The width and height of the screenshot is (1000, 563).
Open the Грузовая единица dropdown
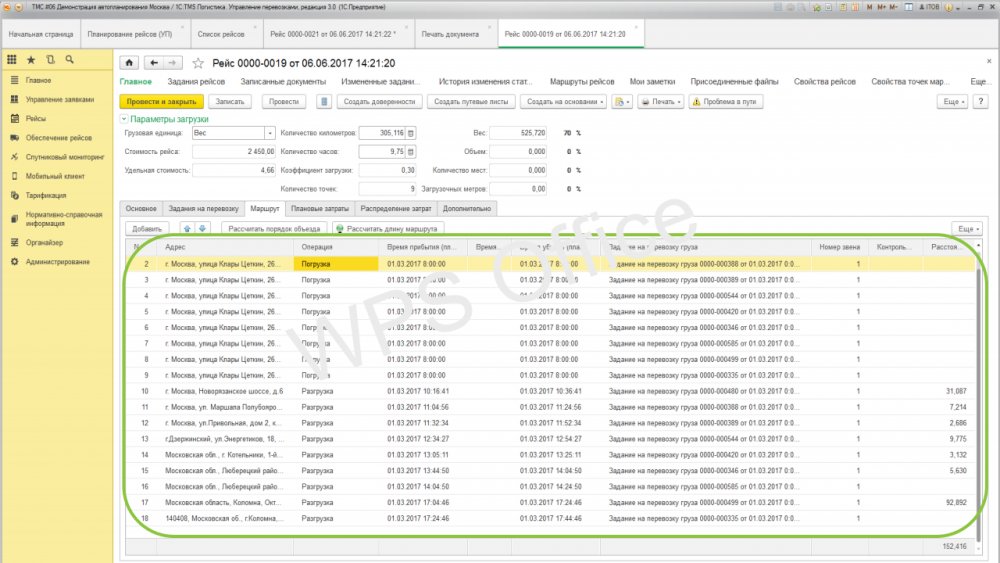point(269,133)
